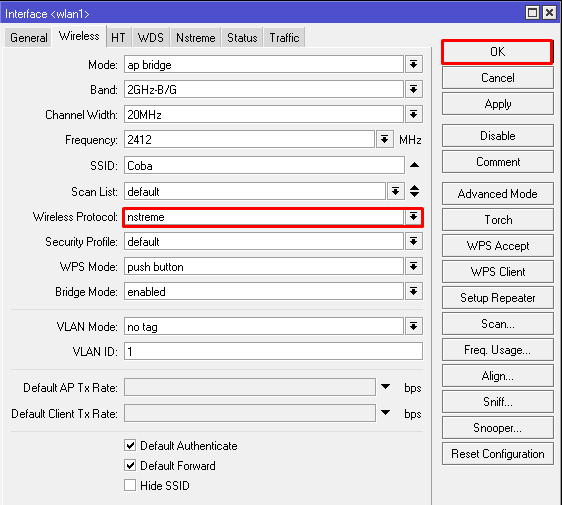Open the WPS Mode dropdown arrow

pos(414,266)
